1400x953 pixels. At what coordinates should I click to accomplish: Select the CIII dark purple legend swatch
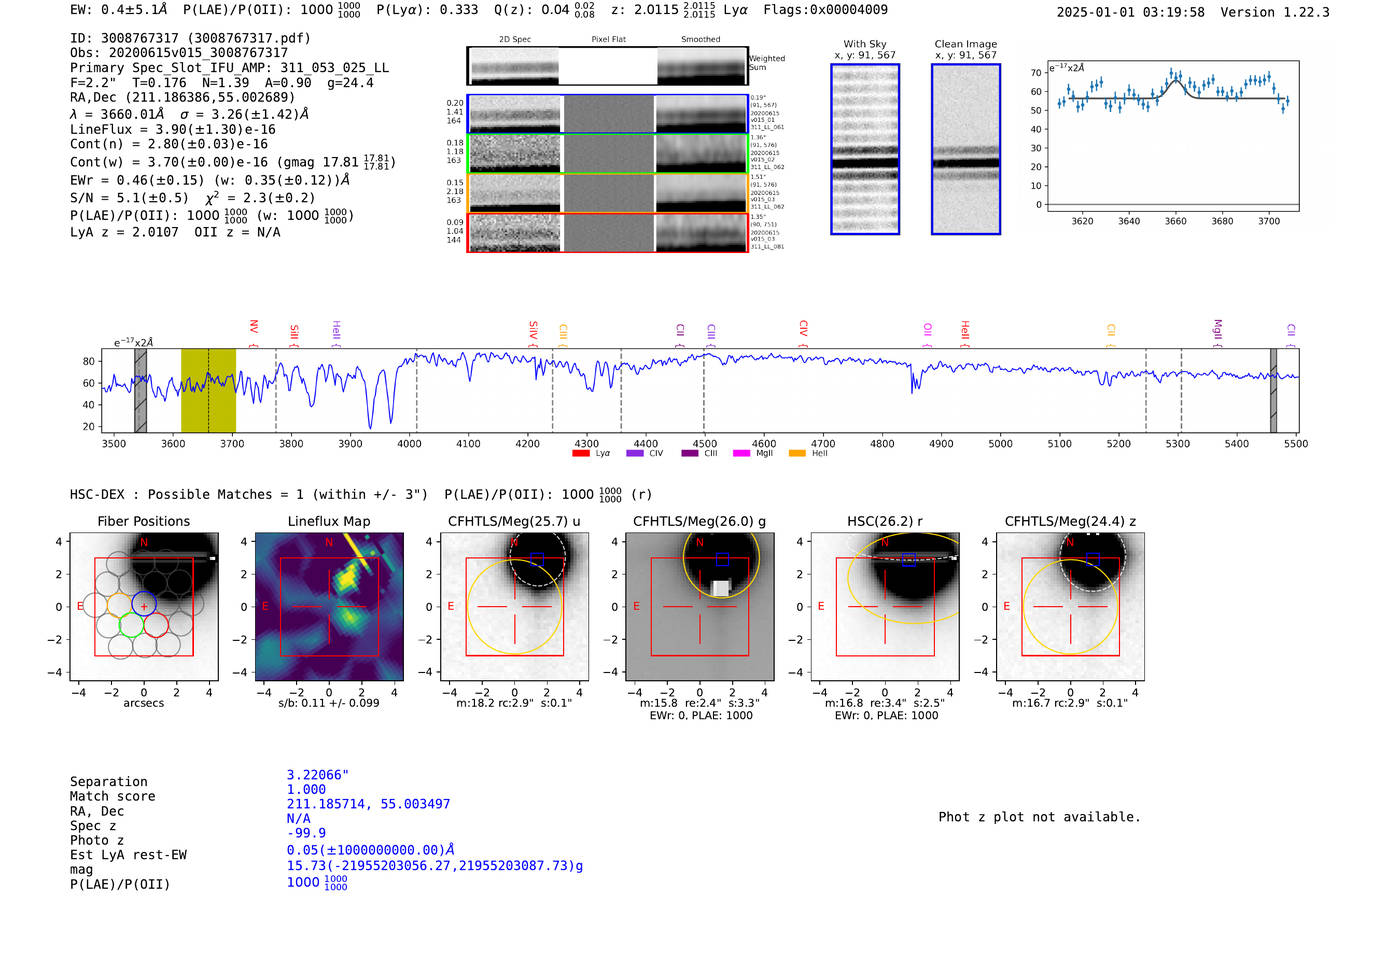690,453
